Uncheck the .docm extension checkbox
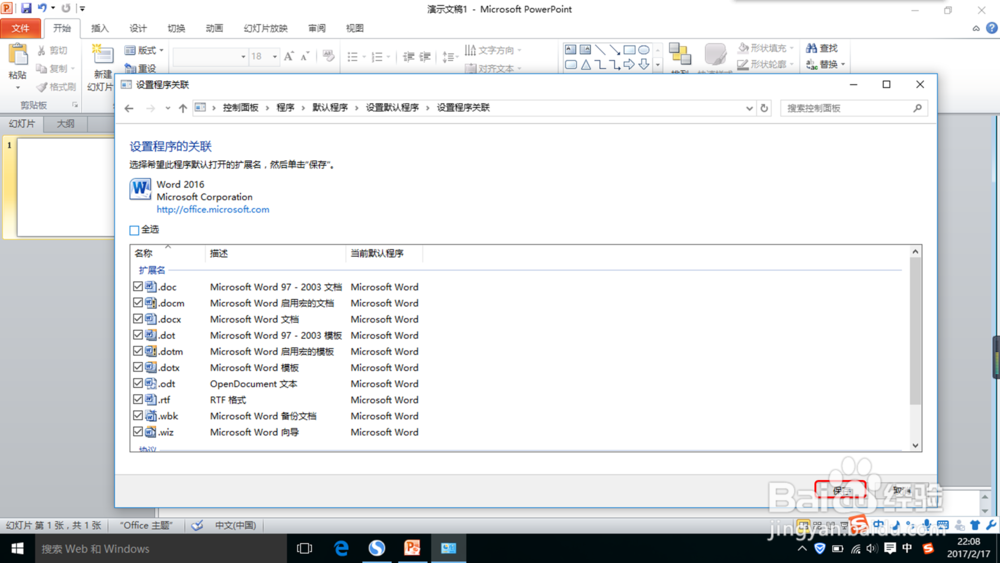 [x=138, y=303]
